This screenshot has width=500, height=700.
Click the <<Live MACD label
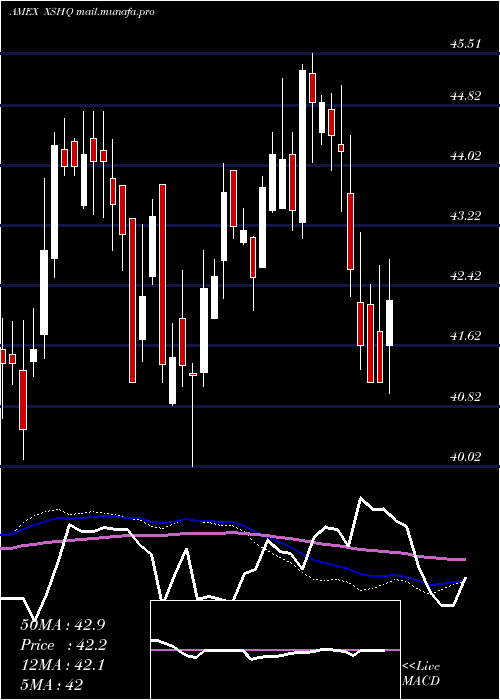[421, 674]
